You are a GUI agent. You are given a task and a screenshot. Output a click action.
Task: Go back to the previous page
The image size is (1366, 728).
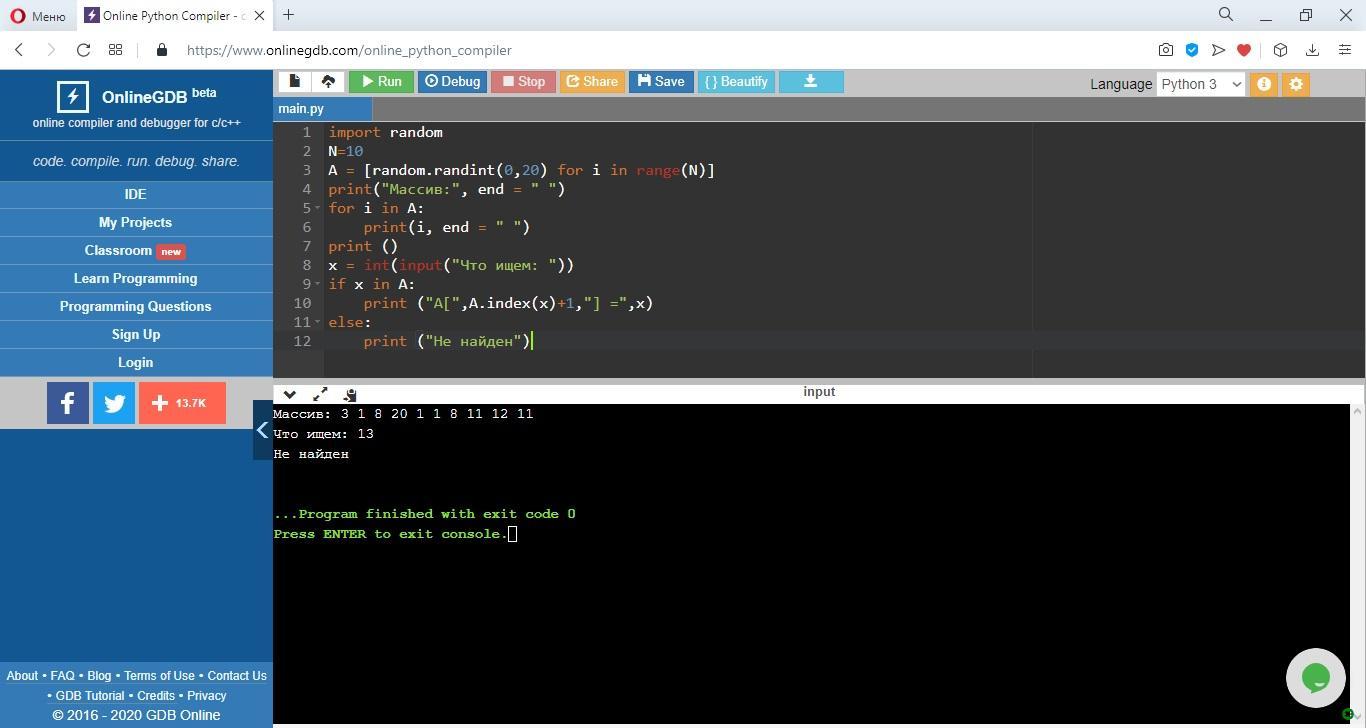click(19, 50)
